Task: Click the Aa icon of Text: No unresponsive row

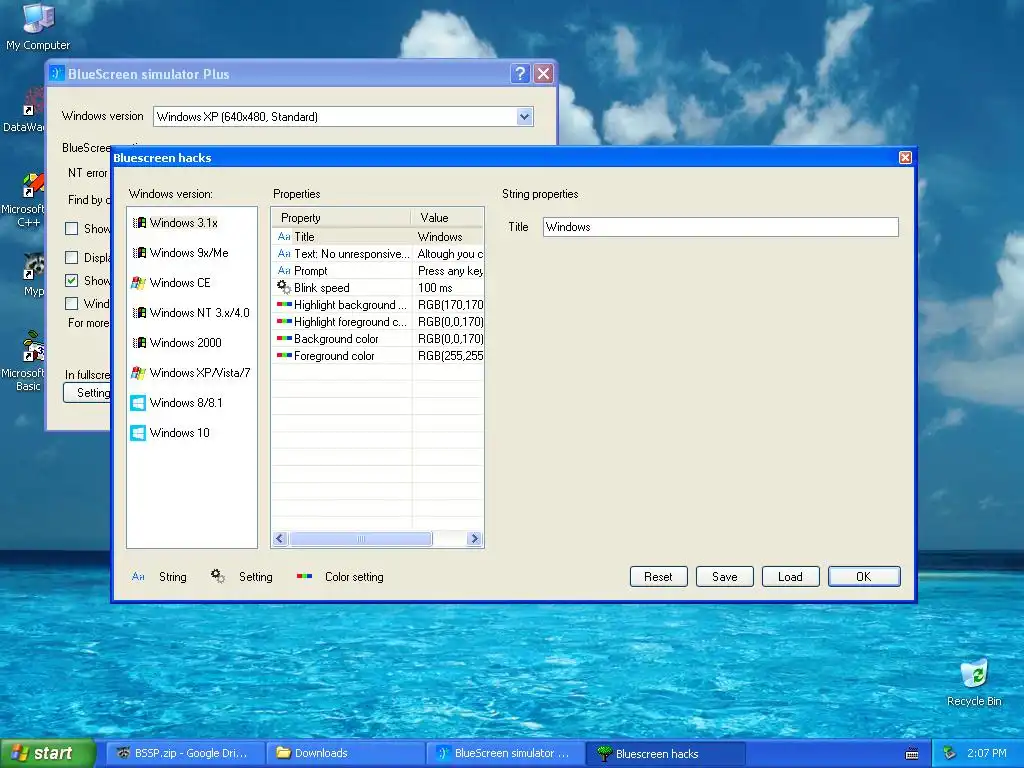Action: (284, 254)
